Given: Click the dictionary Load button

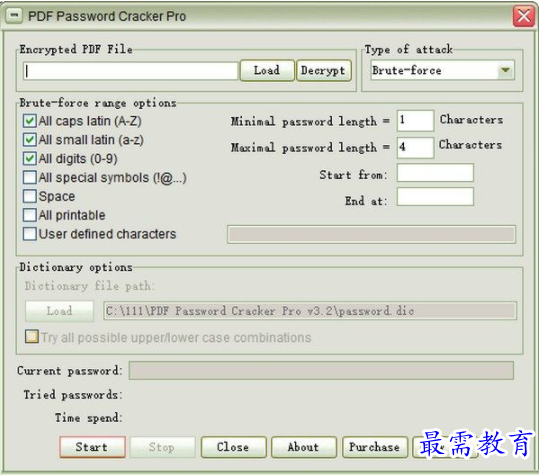Looking at the screenshot, I should (59, 311).
